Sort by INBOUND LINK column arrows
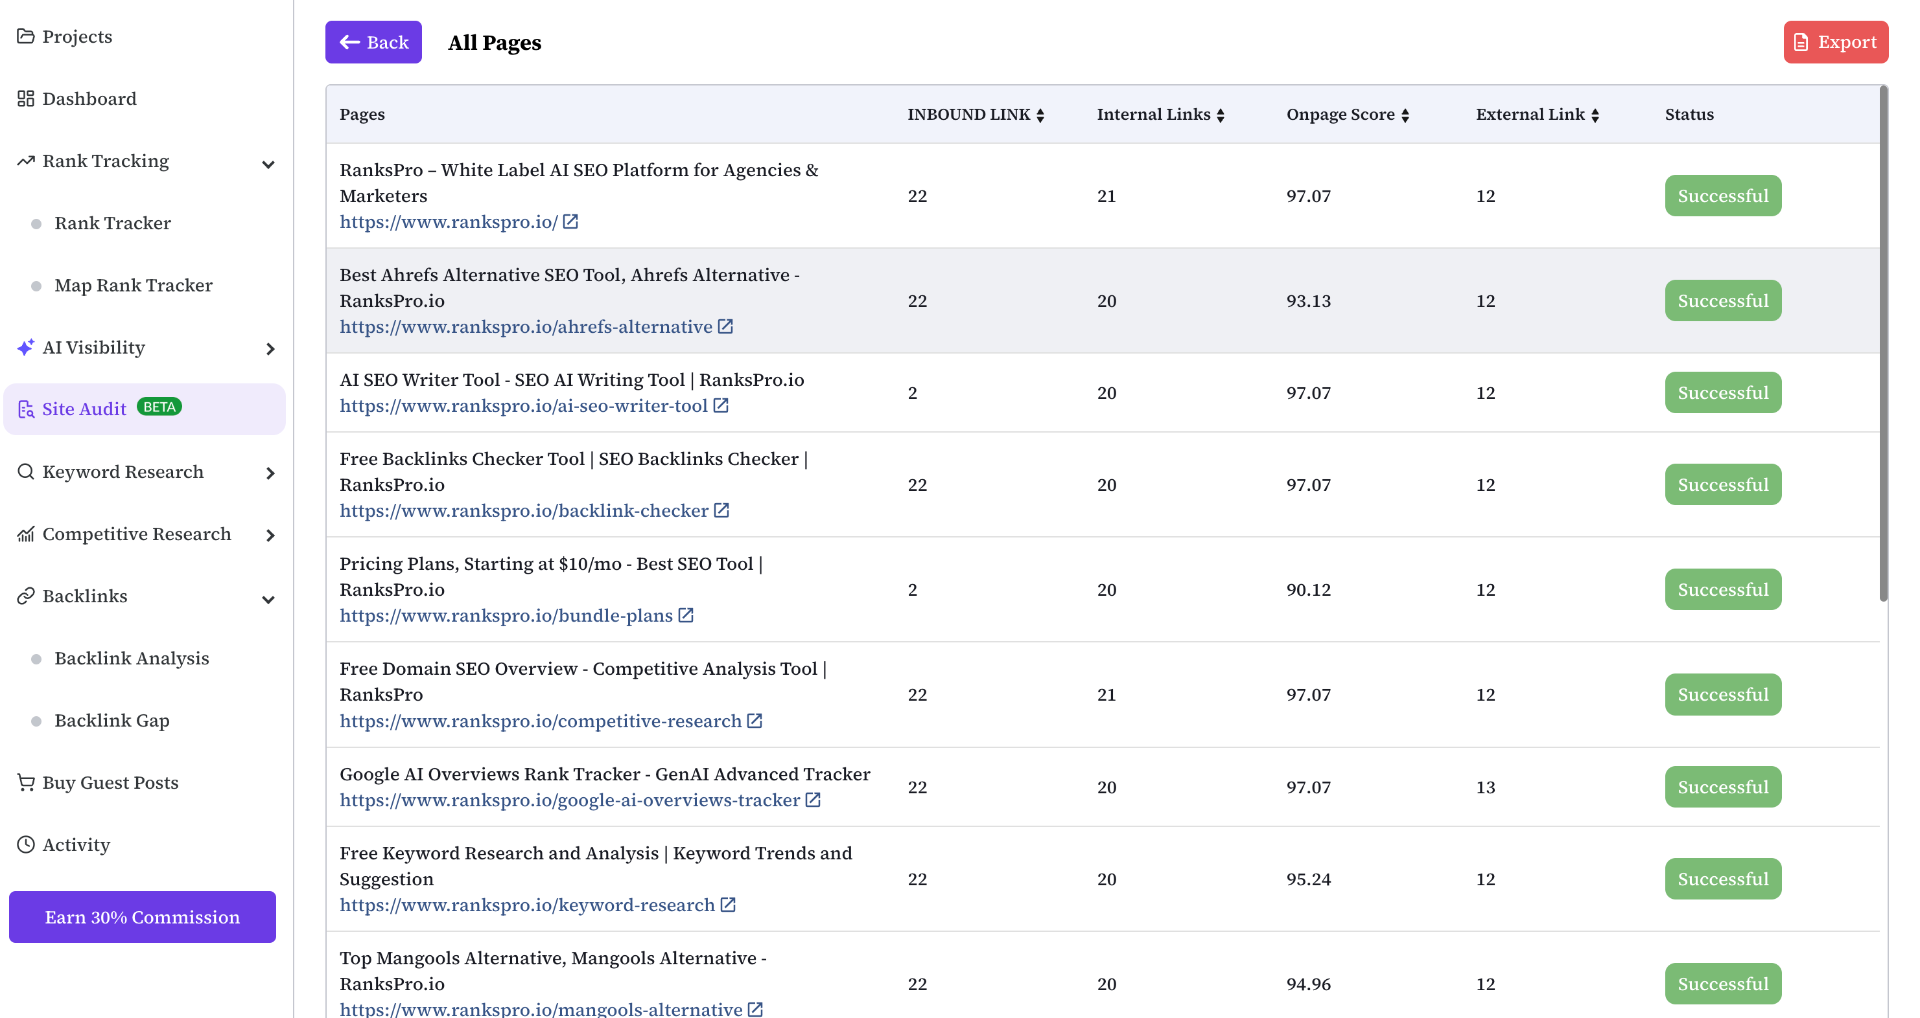The image size is (1920, 1018). pos(1040,116)
